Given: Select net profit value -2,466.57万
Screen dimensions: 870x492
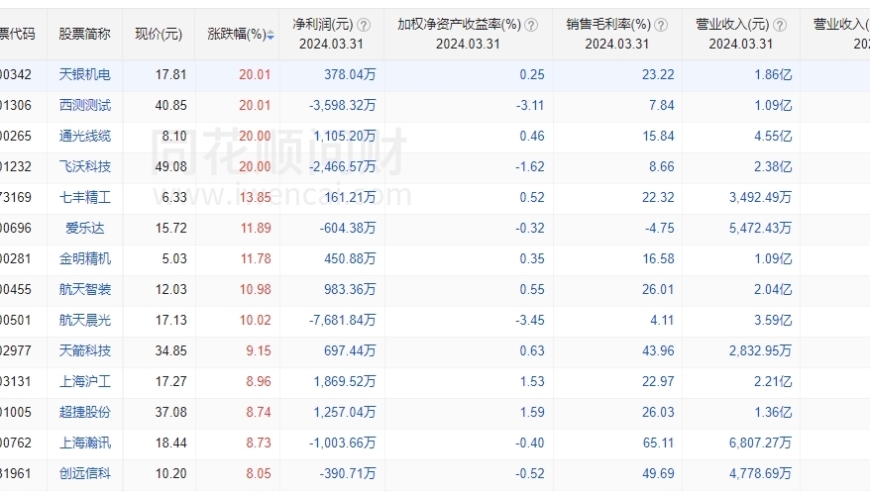Looking at the screenshot, I should (x=343, y=166).
